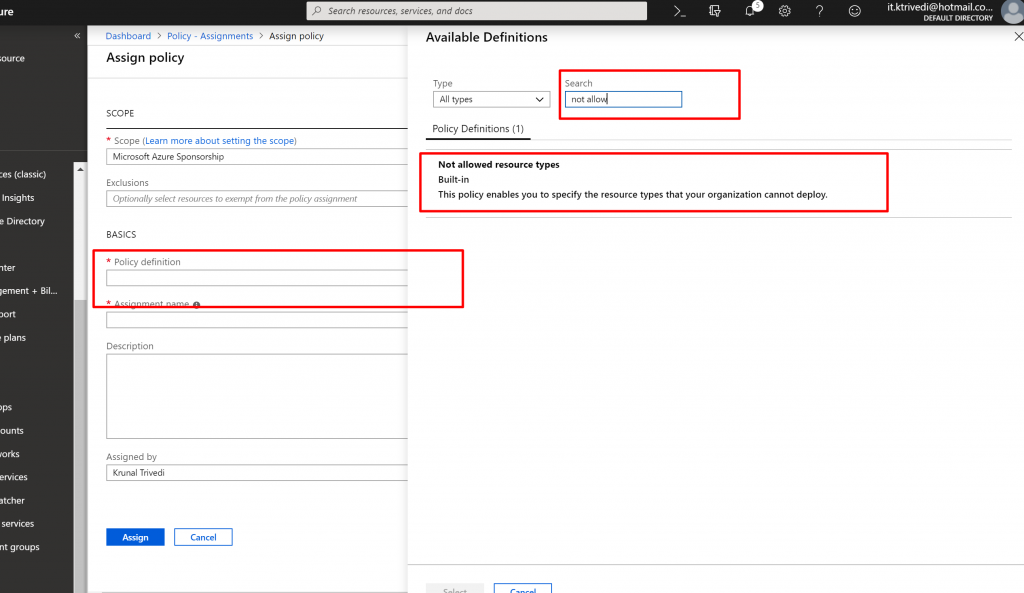The image size is (1024, 593).
Task: Open the Dashboard breadcrumb link
Action: point(128,36)
